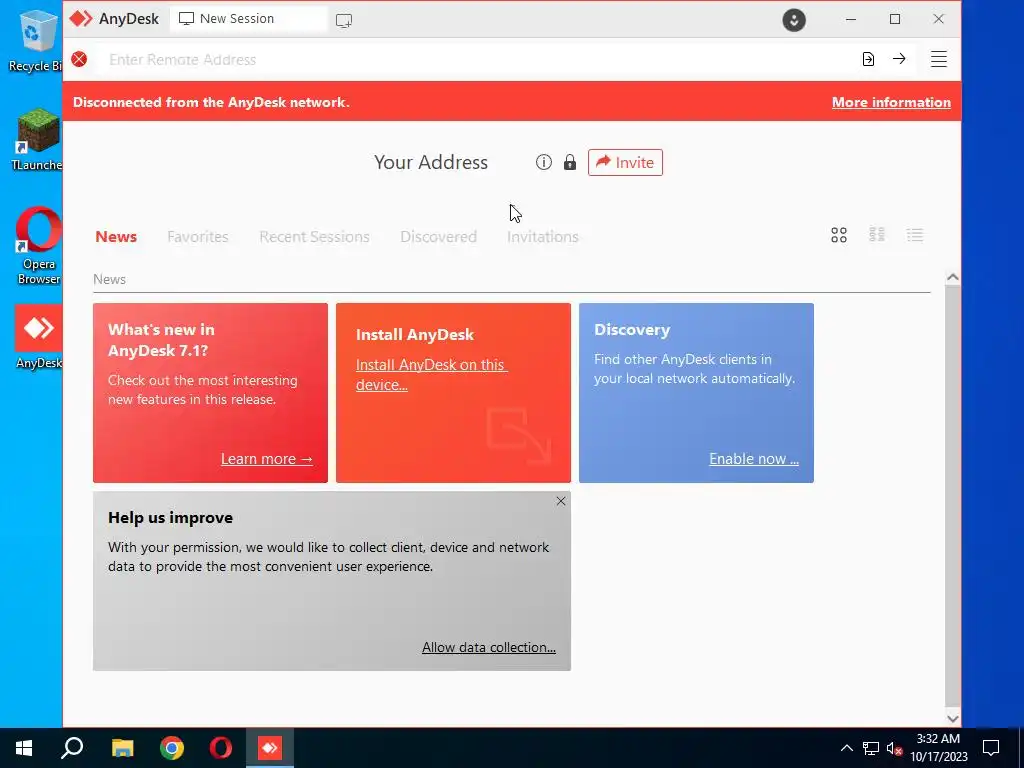Click Enable now link on Discovery card
1024x768 pixels.
pyautogui.click(x=754, y=459)
